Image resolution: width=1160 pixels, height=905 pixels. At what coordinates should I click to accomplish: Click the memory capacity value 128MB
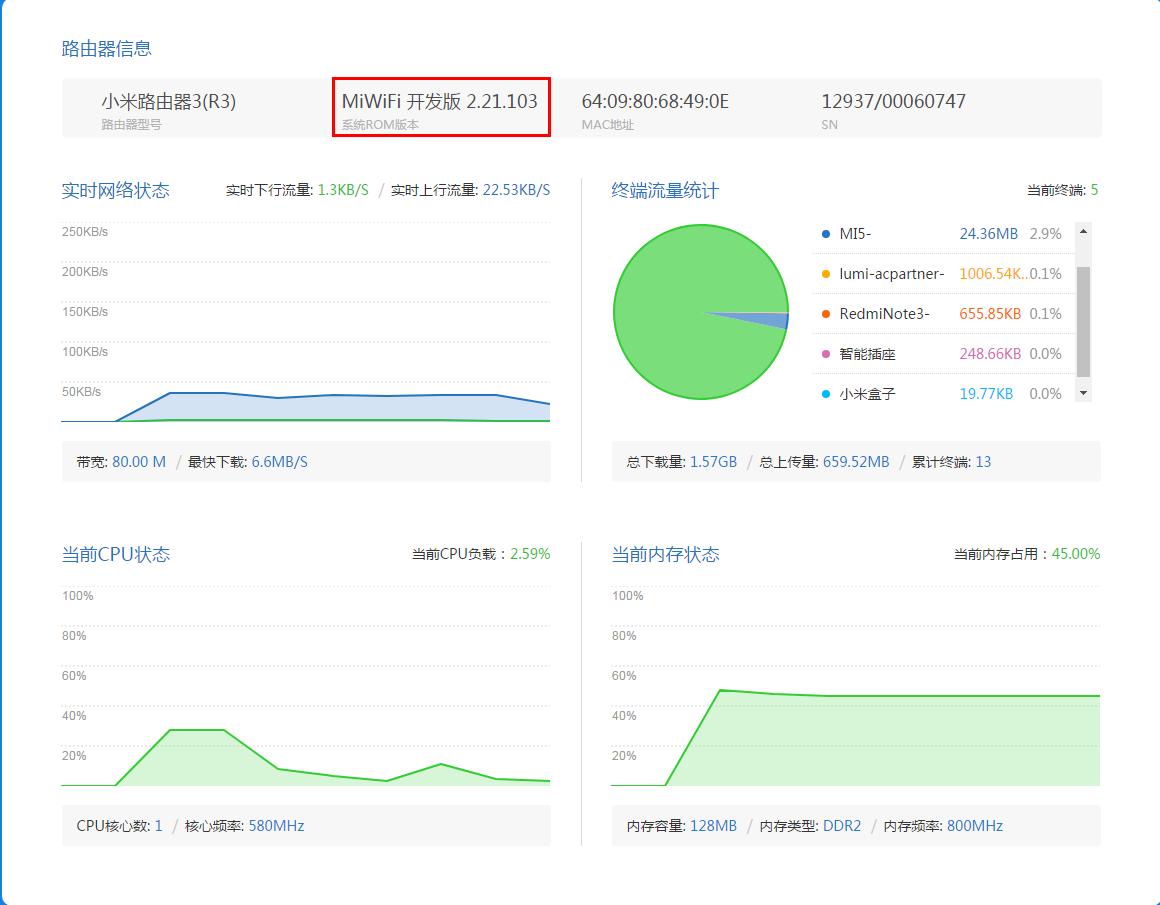coord(713,826)
